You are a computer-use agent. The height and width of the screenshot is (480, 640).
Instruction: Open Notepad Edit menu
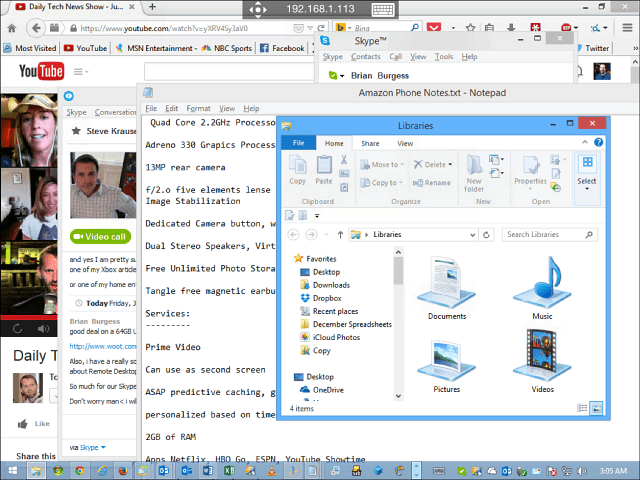pos(171,108)
